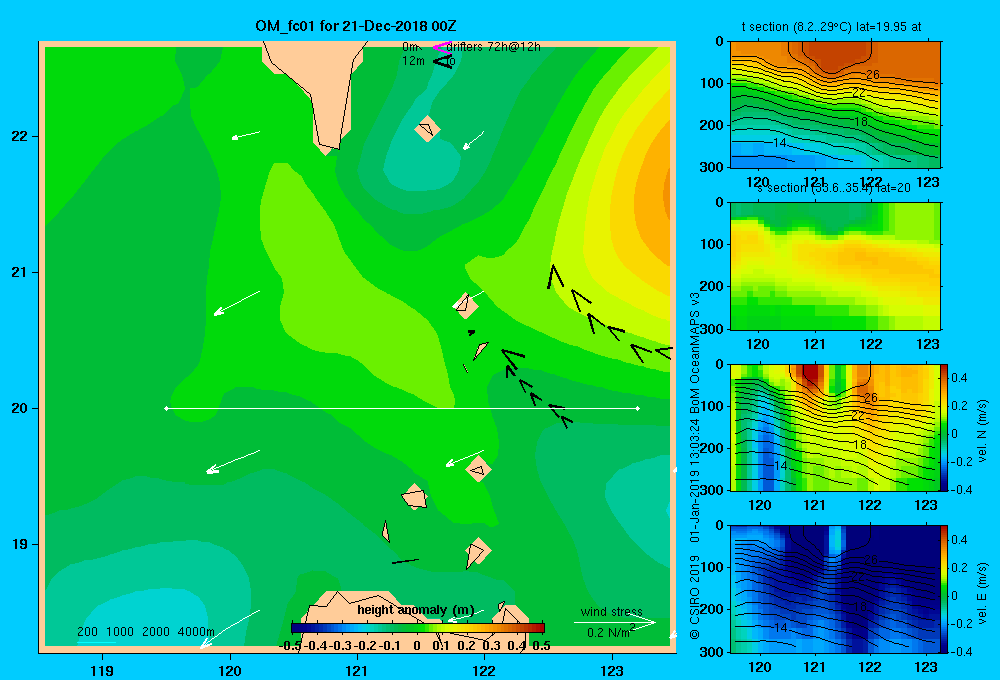Image resolution: width=1000 pixels, height=680 pixels.
Task: Click latitude label 20 on main map
Action: click(20, 408)
